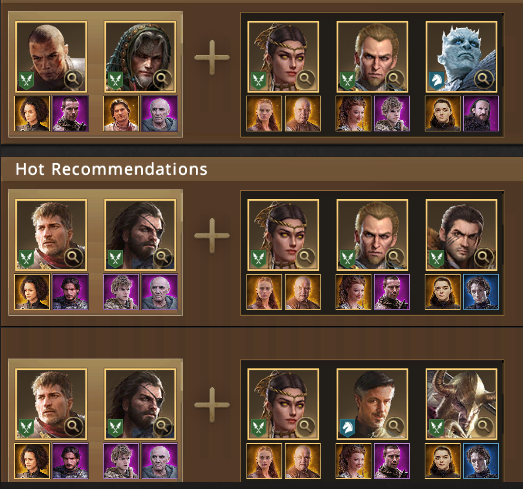Select the gold-framed curly-haired woman in the top-left lineup
This screenshot has height=489, width=523.
pyautogui.click(x=32, y=113)
